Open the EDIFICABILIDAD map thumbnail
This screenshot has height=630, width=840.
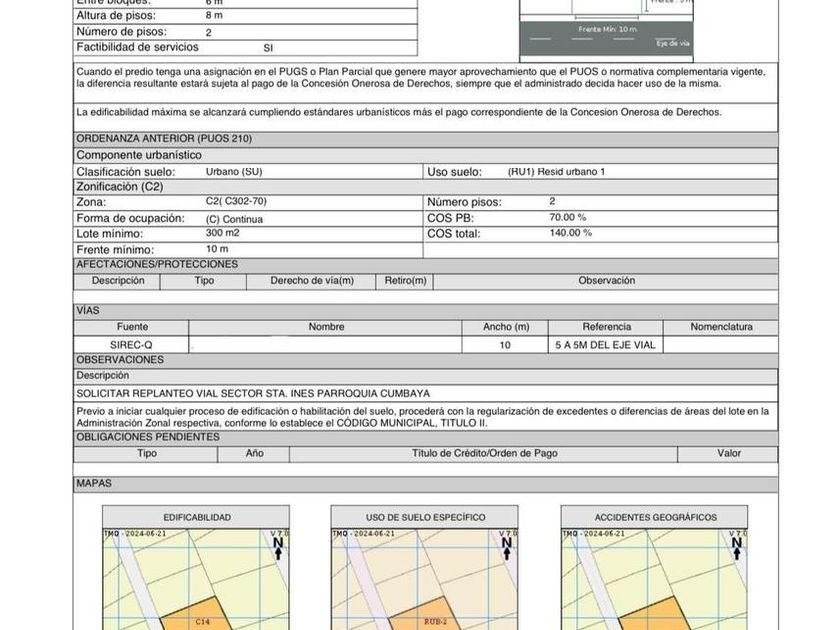196,568
